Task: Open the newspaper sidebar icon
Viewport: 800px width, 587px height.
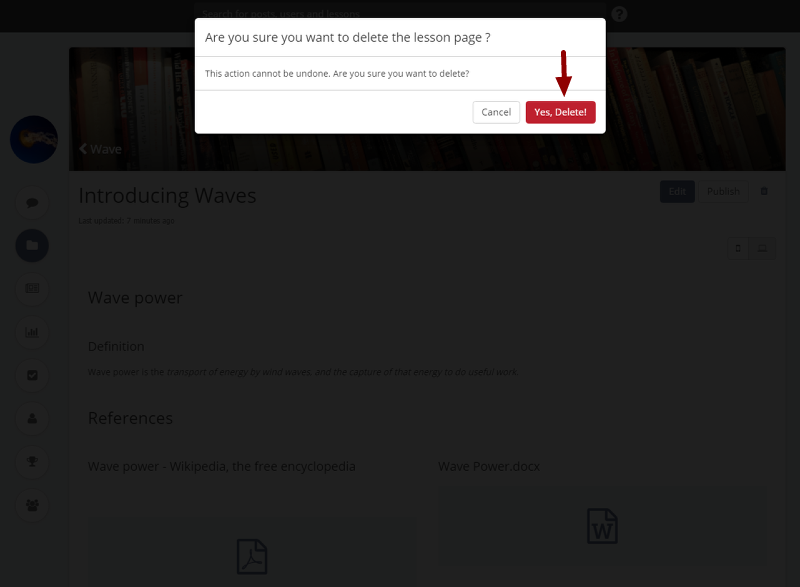Action: click(32, 289)
